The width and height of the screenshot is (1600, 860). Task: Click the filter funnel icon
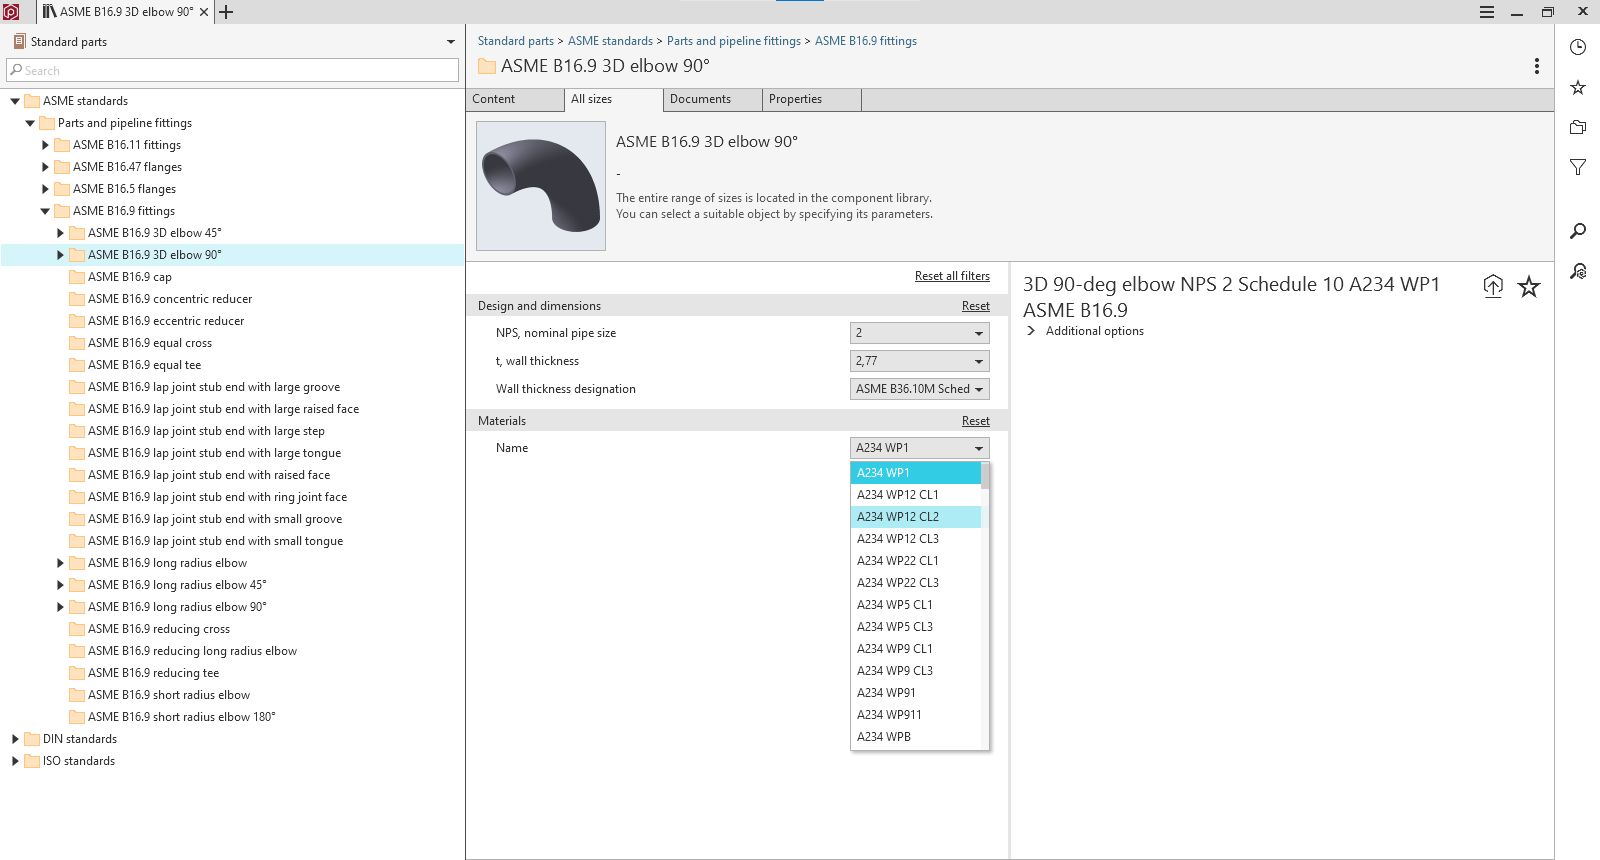1578,167
